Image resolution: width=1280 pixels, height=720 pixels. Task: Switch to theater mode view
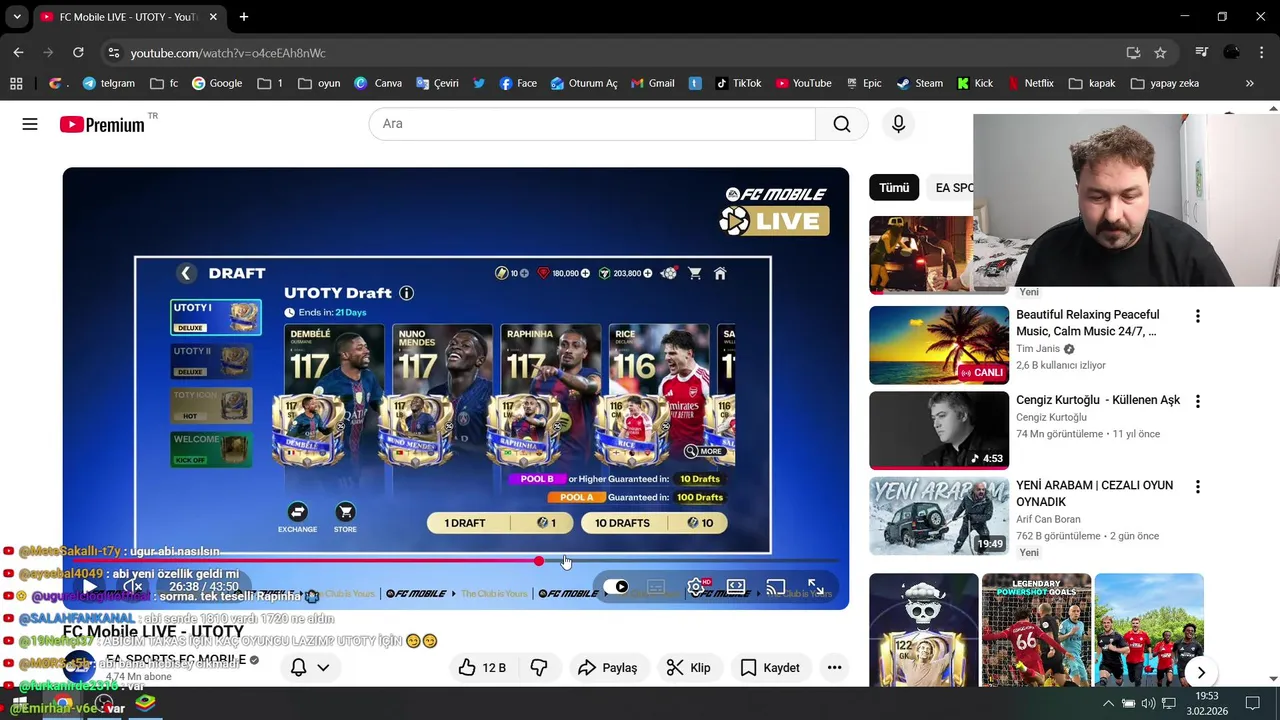tap(736, 587)
